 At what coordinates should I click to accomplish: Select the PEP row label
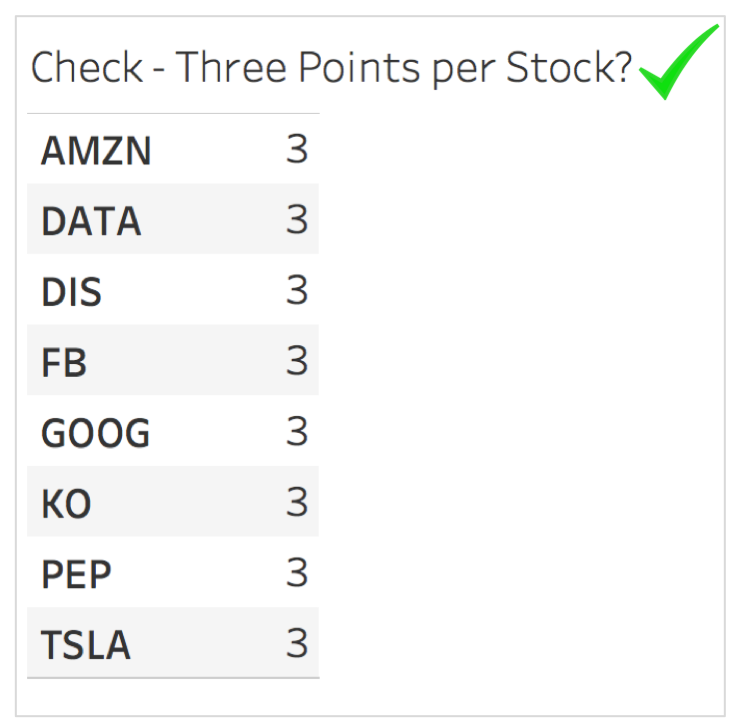click(76, 574)
